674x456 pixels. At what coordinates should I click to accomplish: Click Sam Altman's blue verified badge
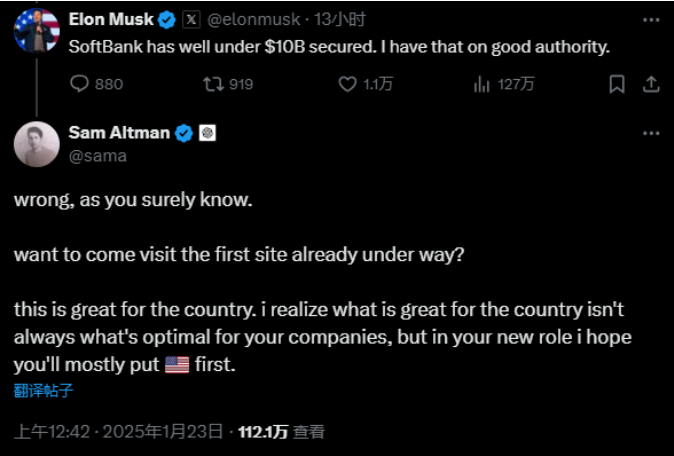coord(185,133)
